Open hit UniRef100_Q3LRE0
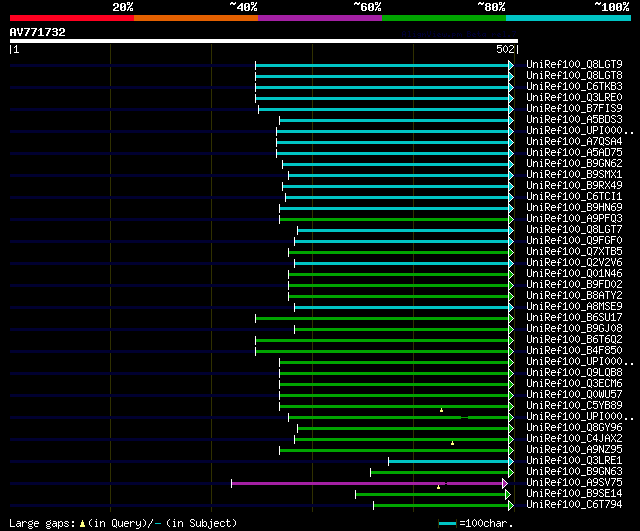This screenshot has width=640, height=531. point(574,98)
